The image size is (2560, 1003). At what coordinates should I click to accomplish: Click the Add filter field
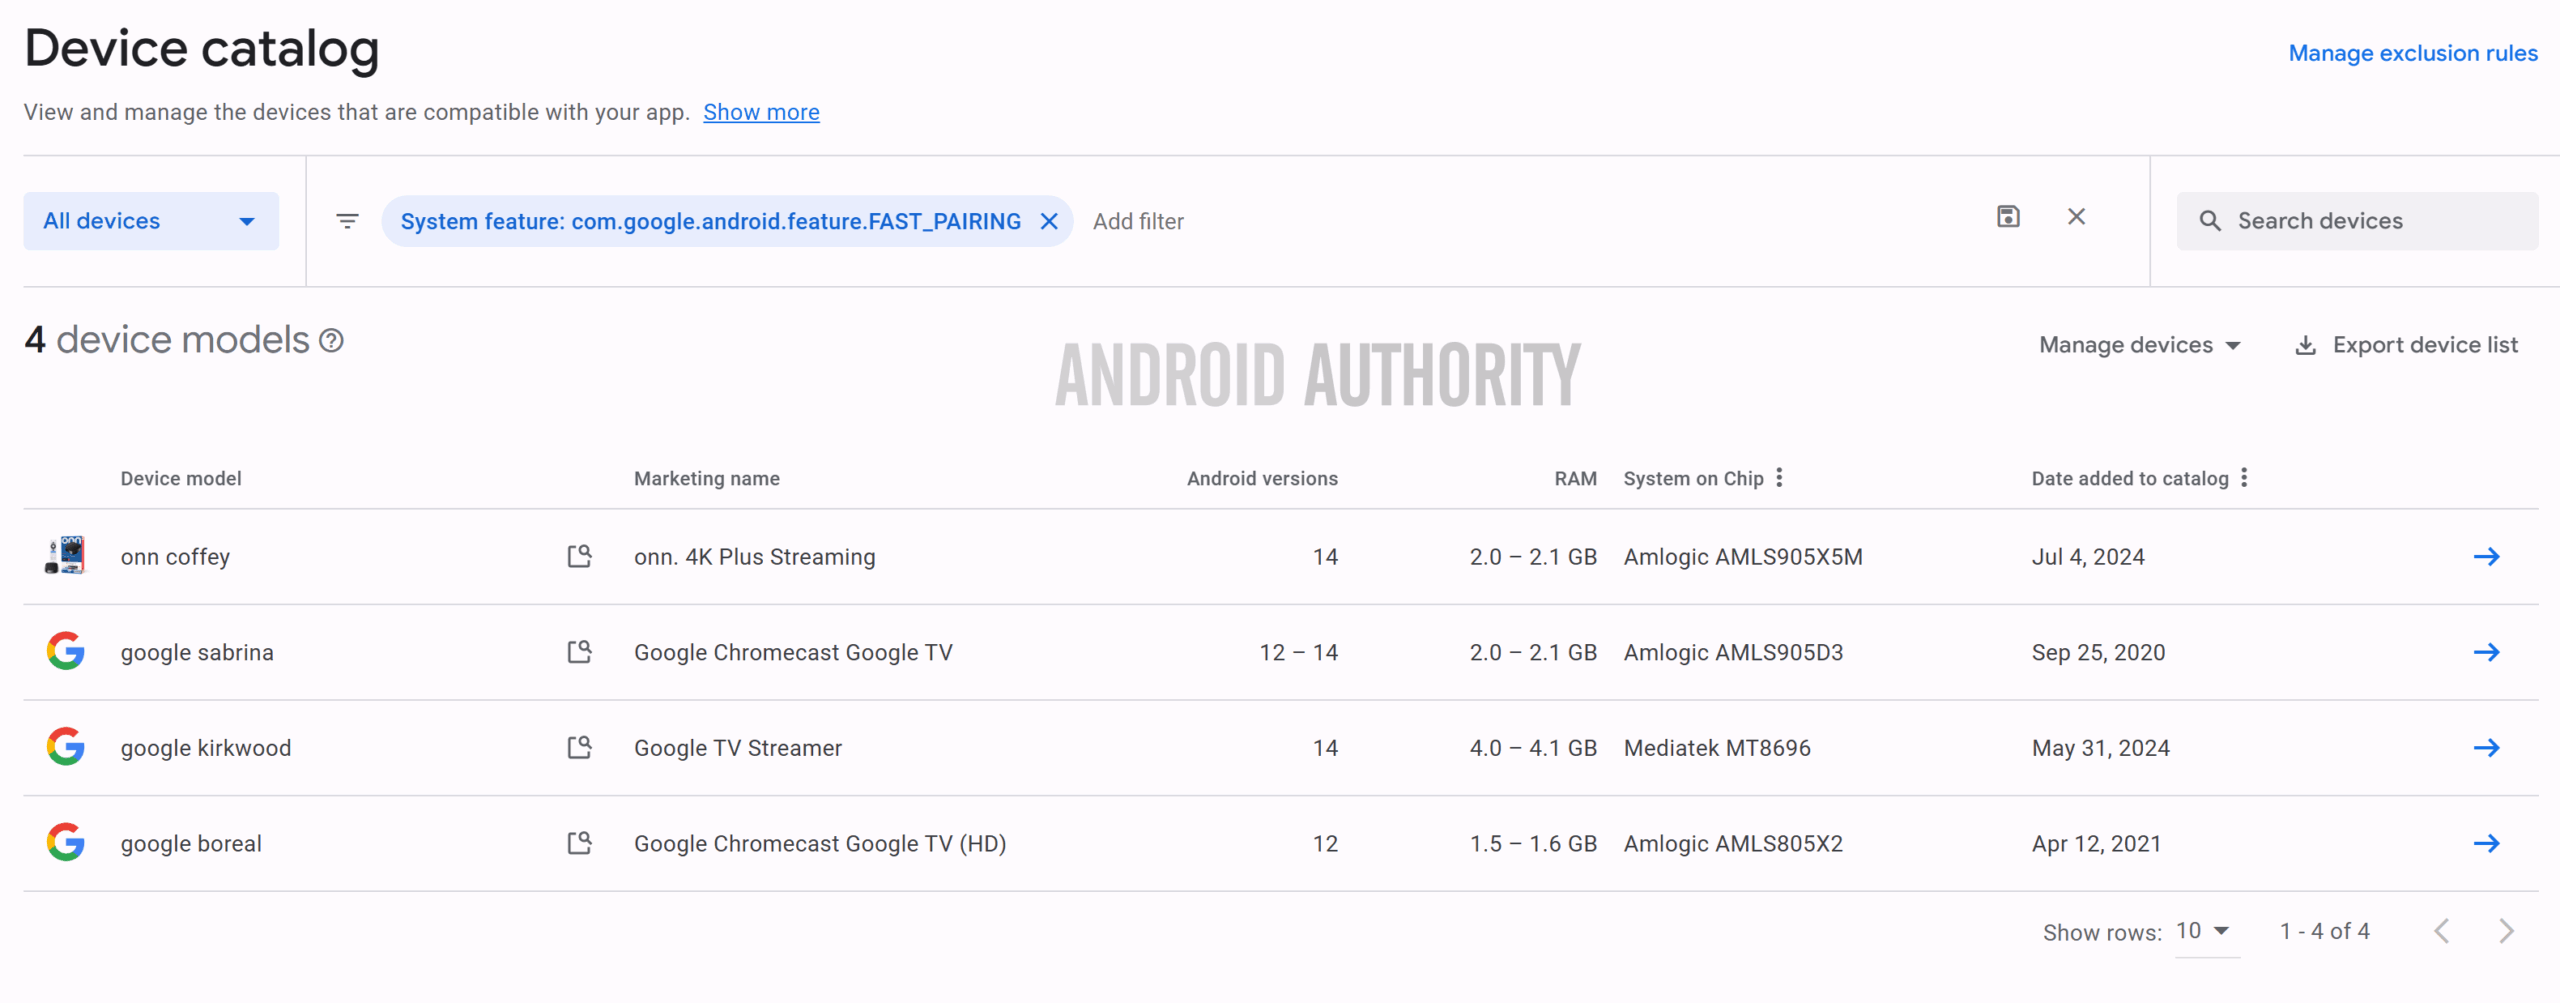pos(1138,221)
